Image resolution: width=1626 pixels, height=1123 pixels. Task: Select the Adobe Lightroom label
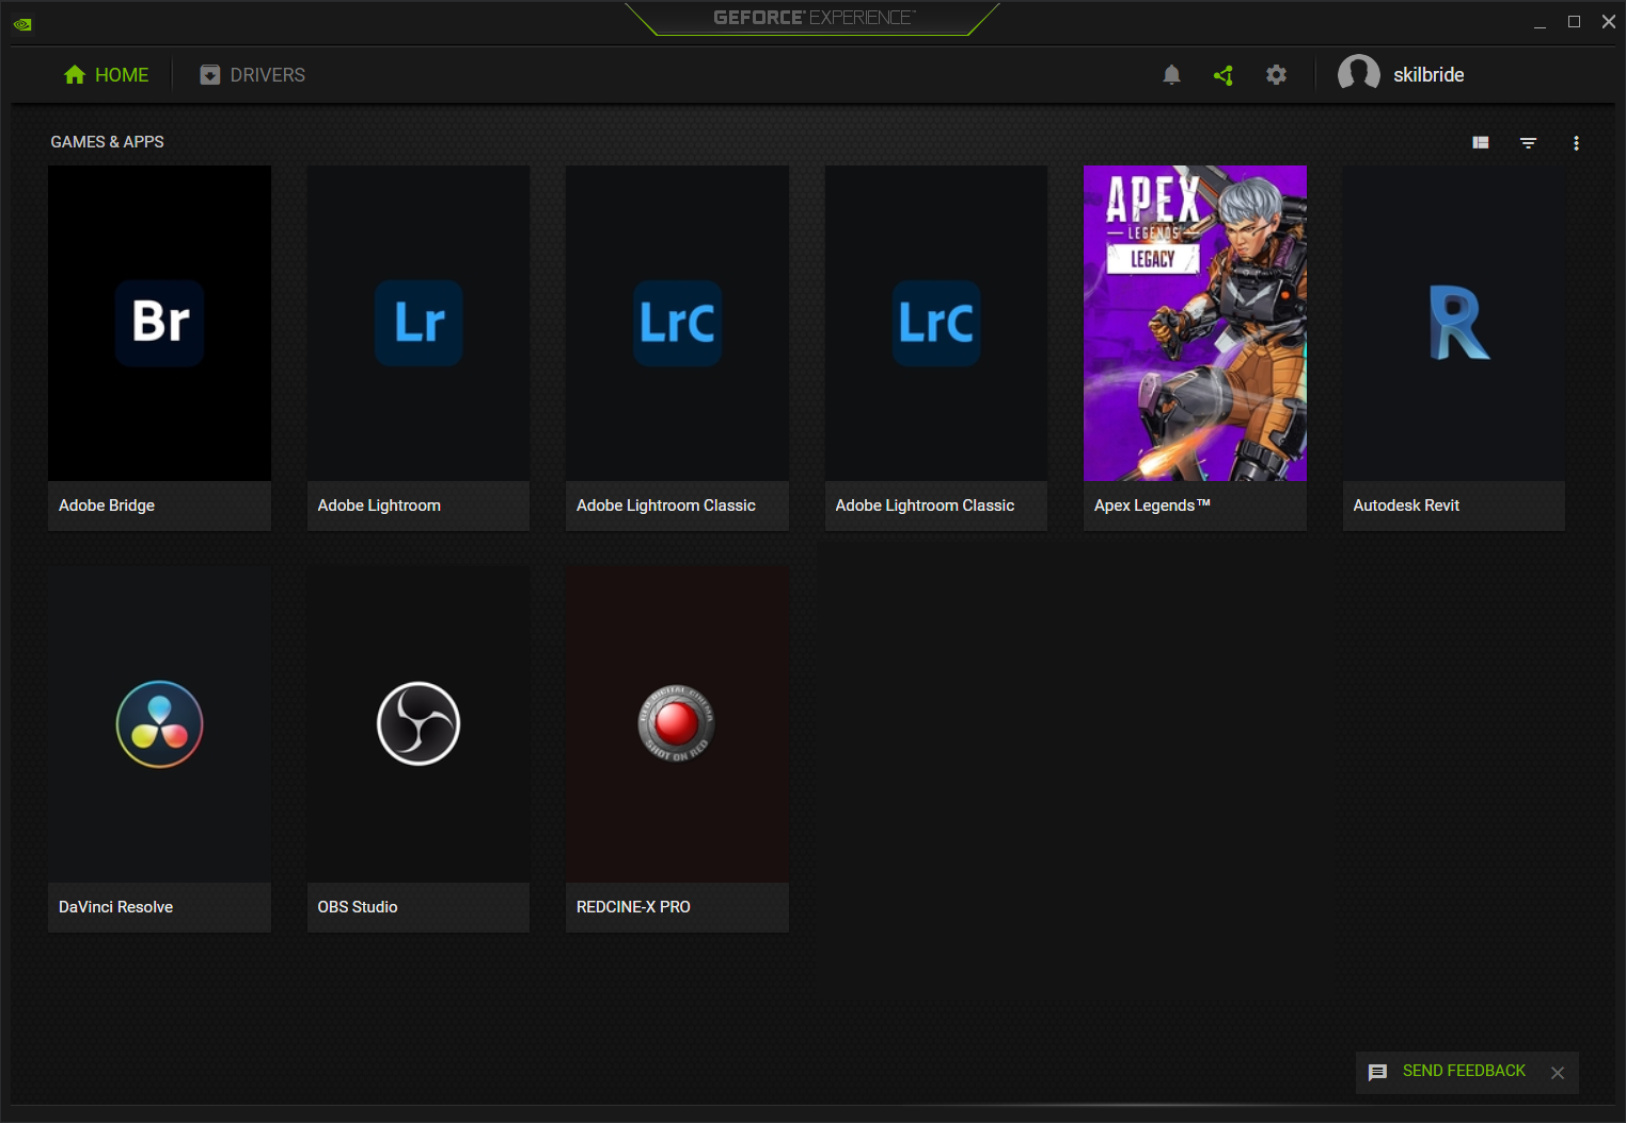(x=379, y=505)
